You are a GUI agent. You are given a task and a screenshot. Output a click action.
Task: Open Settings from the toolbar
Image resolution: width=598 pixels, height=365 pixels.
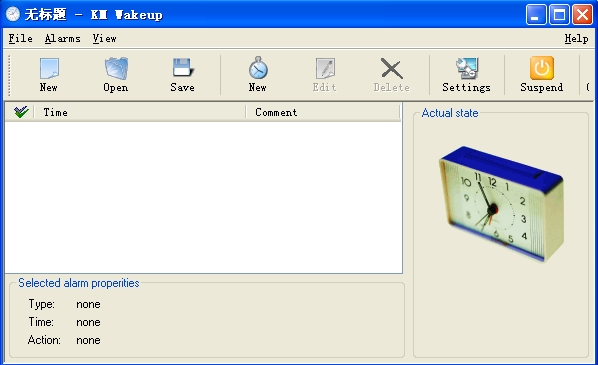[467, 68]
